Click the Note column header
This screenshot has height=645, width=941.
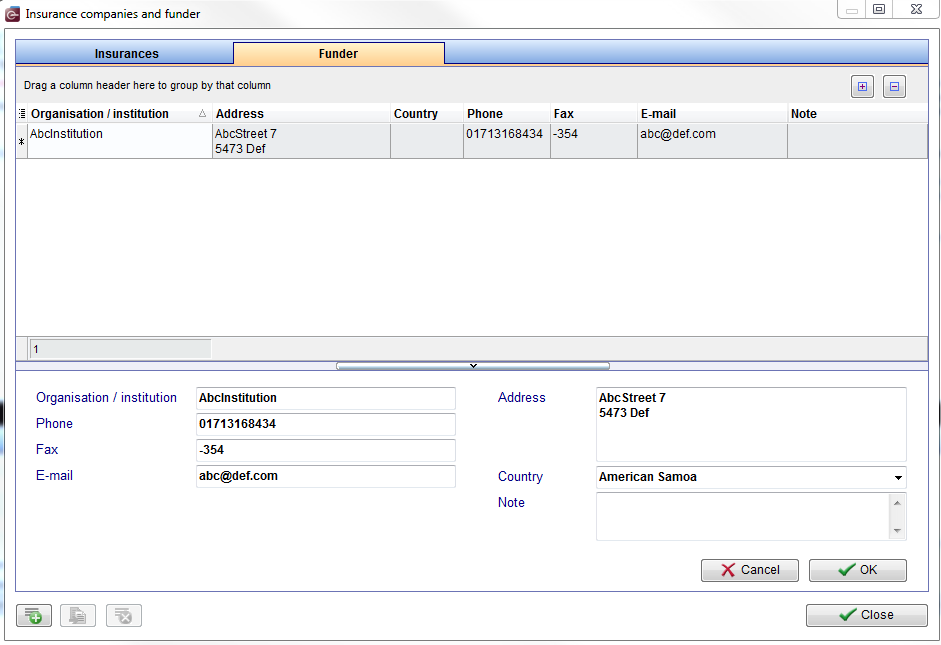click(857, 113)
